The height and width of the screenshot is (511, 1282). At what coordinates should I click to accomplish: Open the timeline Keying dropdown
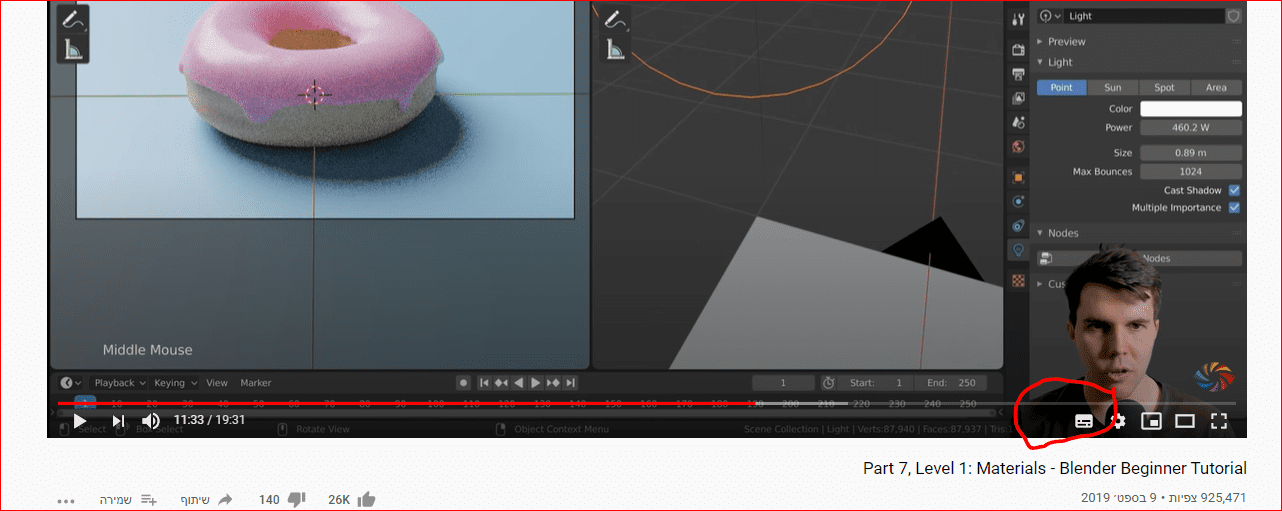175,383
